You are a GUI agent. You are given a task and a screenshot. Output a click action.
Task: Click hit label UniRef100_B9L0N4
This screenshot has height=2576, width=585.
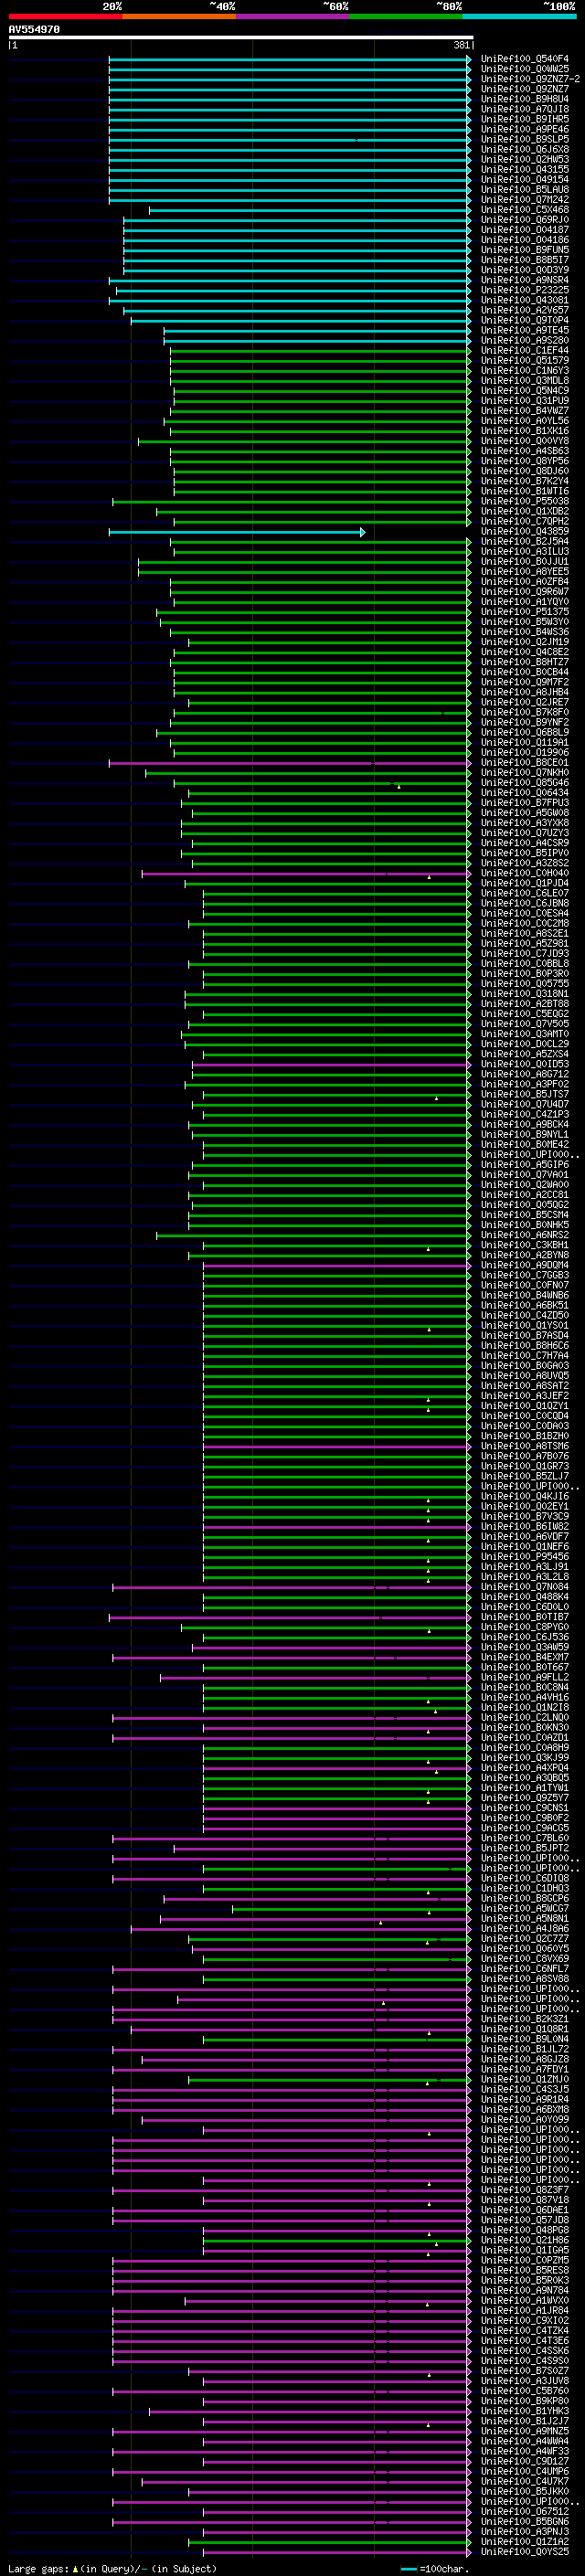525,2038
